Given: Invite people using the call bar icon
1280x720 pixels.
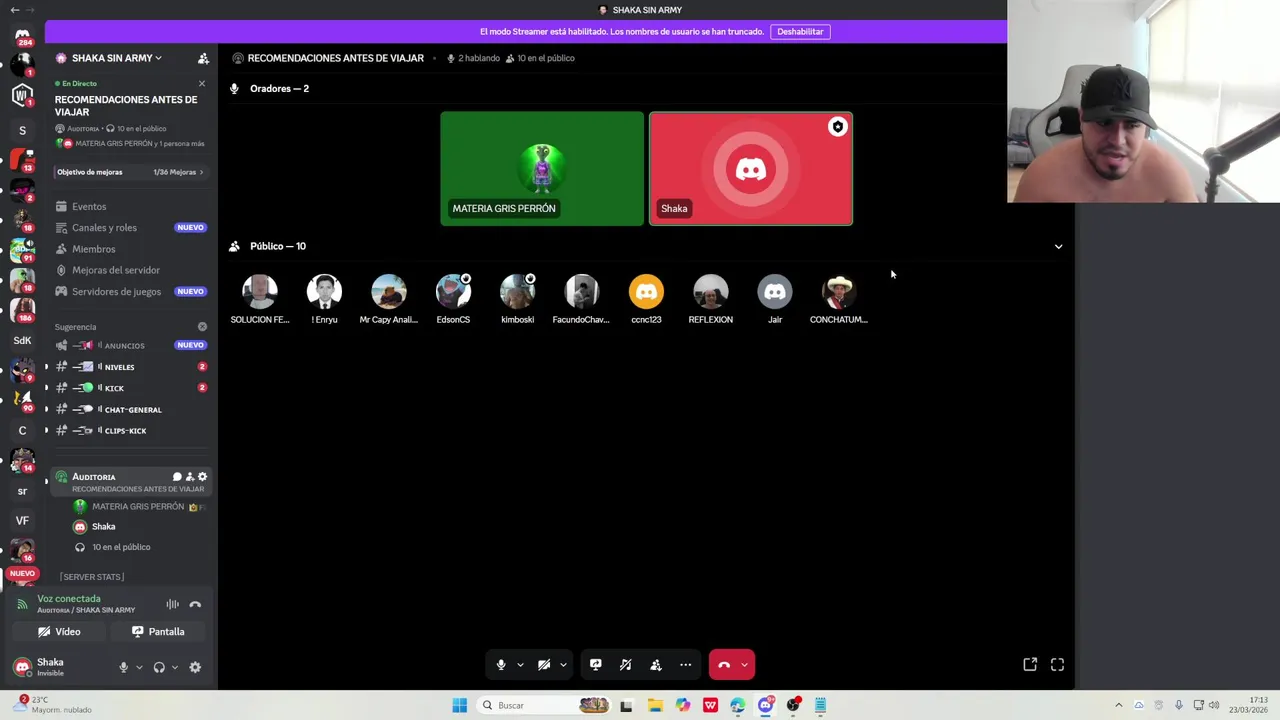Looking at the screenshot, I should 656,664.
